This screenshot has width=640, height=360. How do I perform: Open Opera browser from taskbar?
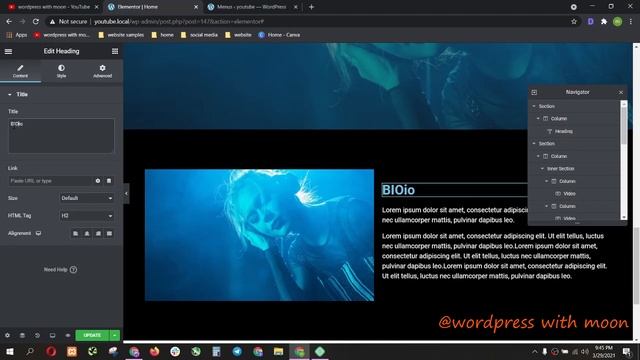51,351
